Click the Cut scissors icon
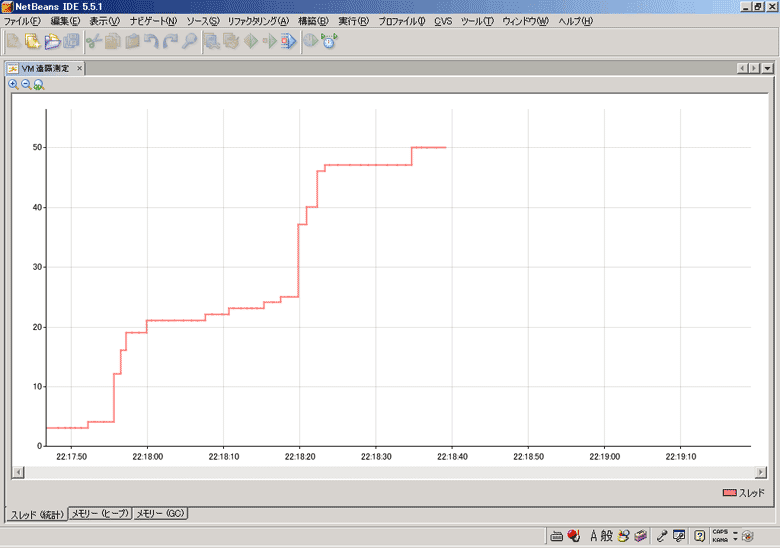This screenshot has width=780, height=548. 94,41
